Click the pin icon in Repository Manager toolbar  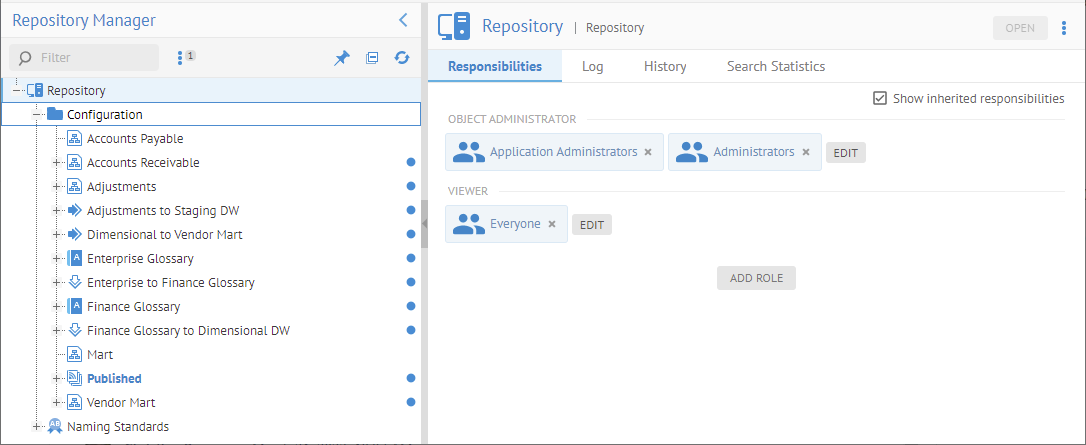point(342,59)
